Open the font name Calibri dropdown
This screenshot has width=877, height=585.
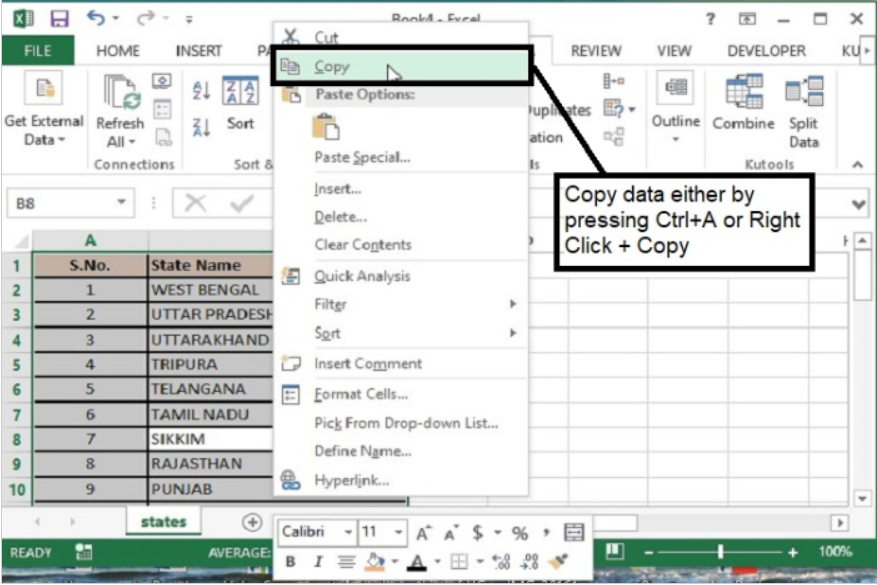[x=348, y=532]
